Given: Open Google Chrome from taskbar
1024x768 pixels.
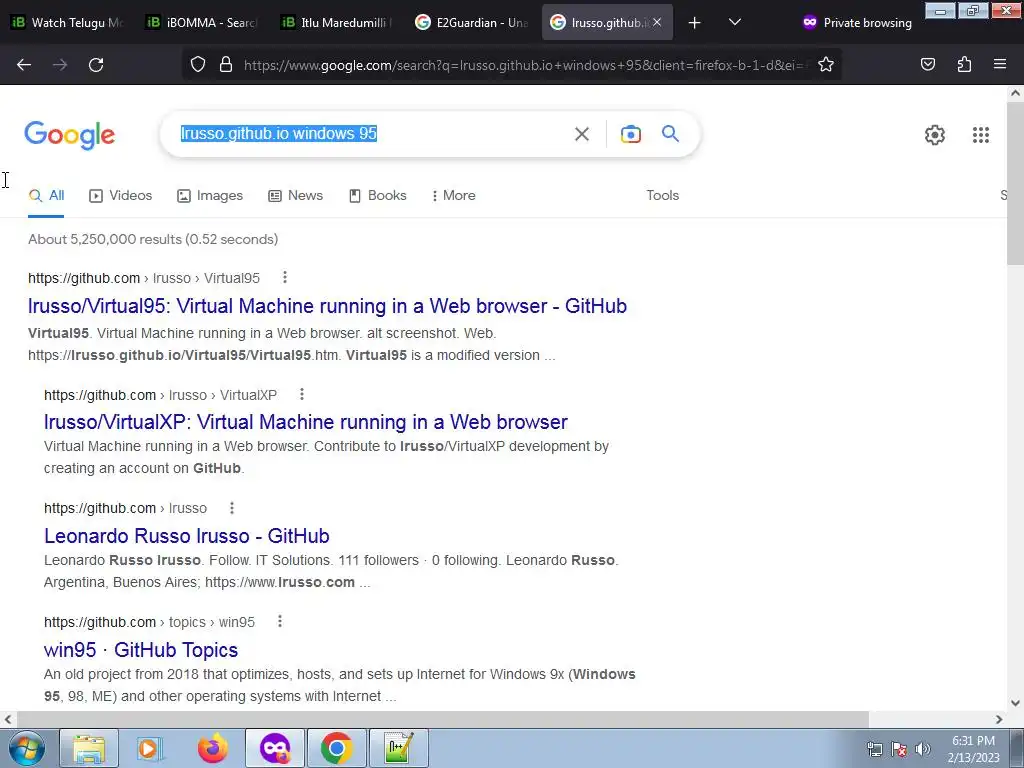Looking at the screenshot, I should (x=336, y=748).
